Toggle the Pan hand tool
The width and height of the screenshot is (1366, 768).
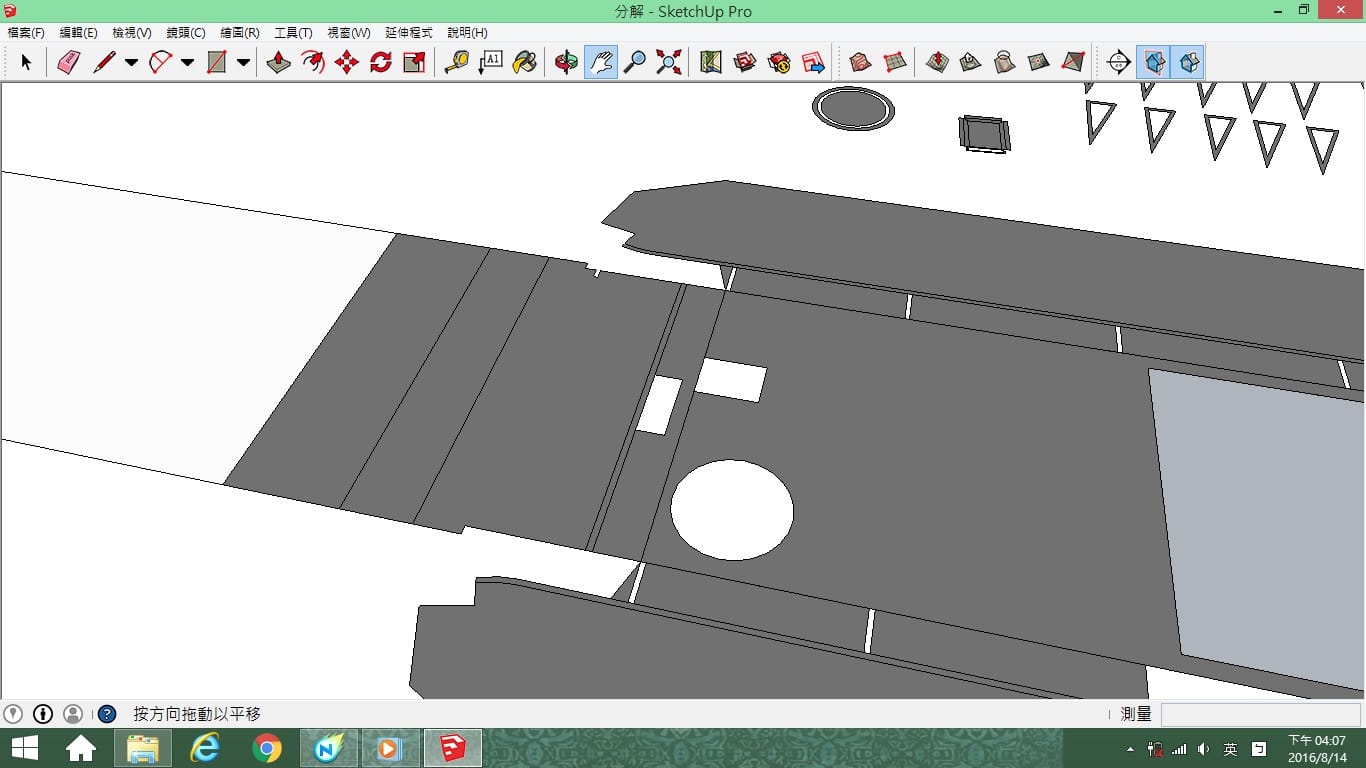tap(600, 62)
